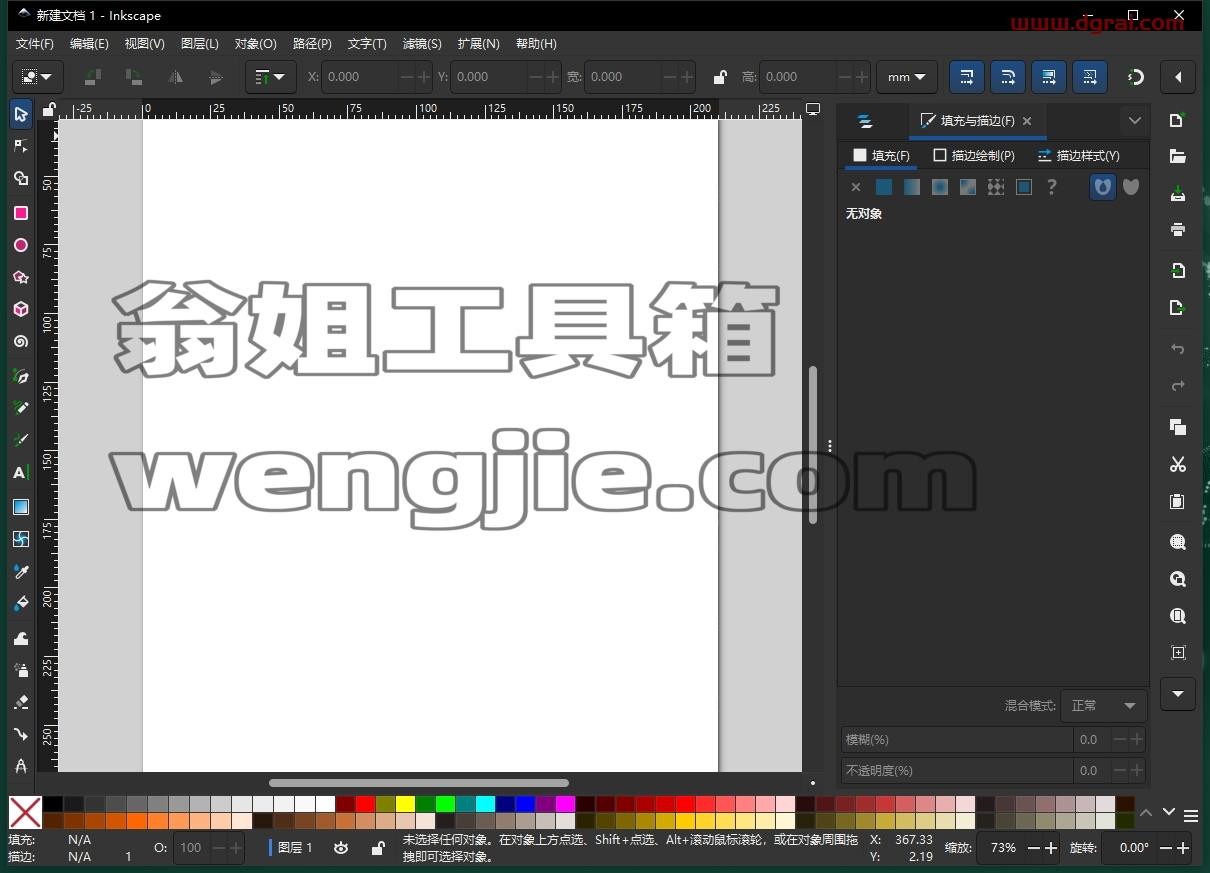Image resolution: width=1210 pixels, height=873 pixels.
Task: Select the even-odd fill rule button
Action: (x=1103, y=187)
